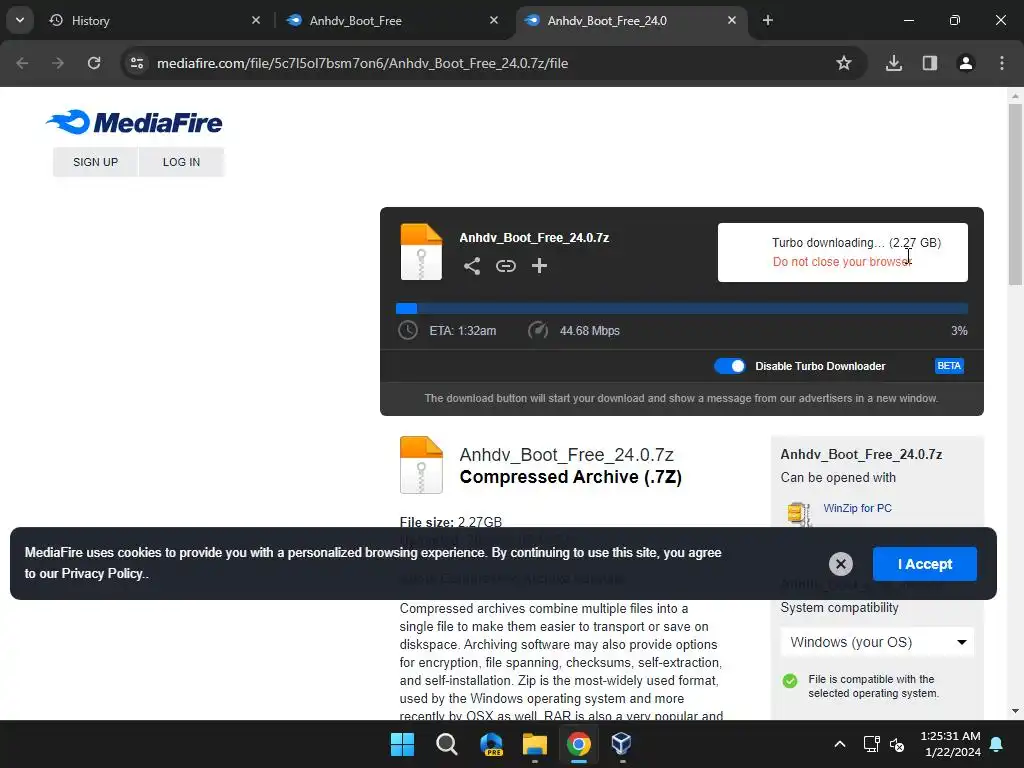The image size is (1024, 768).
Task: Go forward in browser history
Action: [x=58, y=63]
